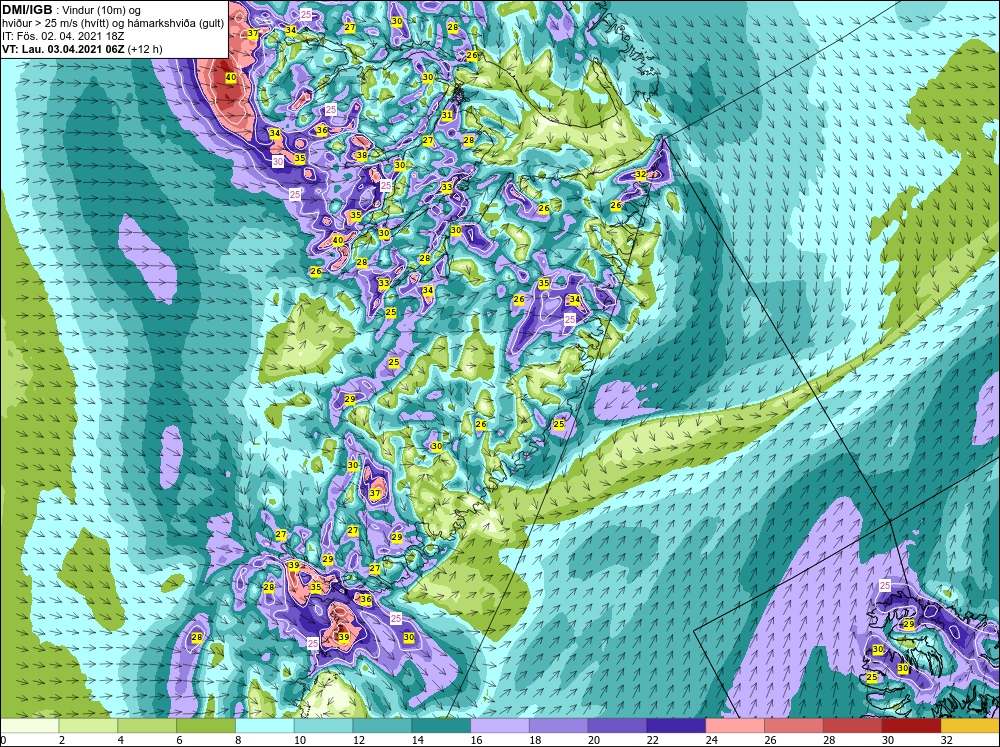Click the valid time "VT: Lau. 03.04.2021 06Z (+12 h)"
Viewport: 1000px width, 747px height.
82,49
